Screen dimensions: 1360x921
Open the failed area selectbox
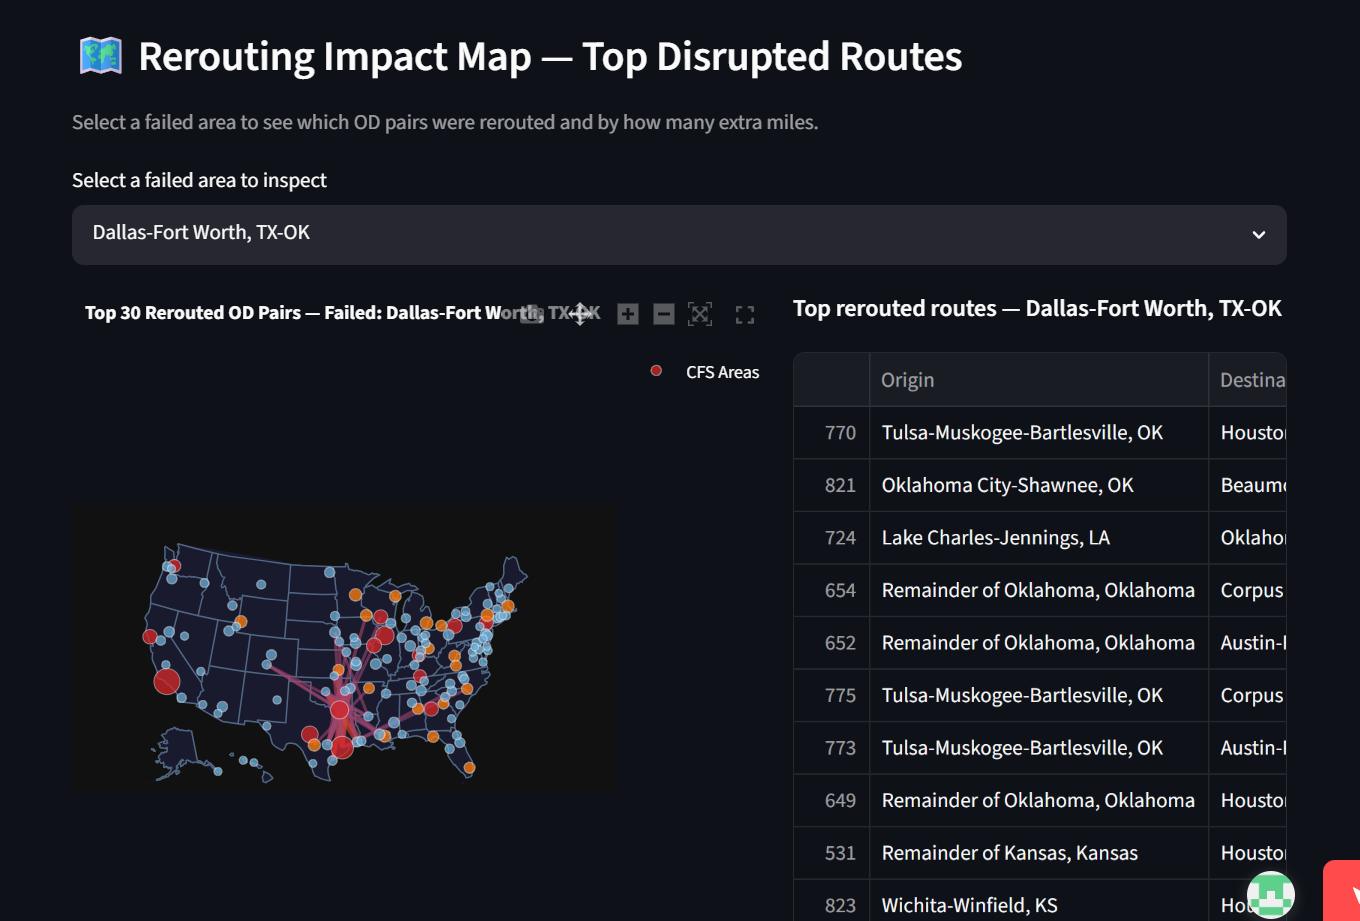[679, 235]
